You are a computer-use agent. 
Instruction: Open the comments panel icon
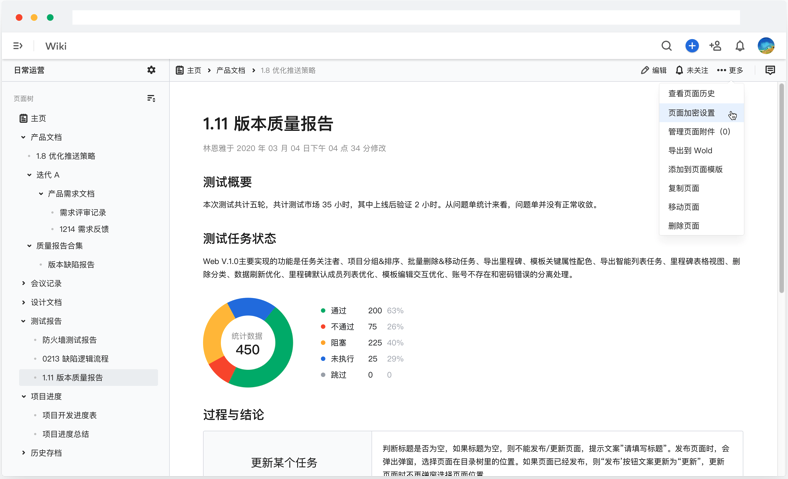click(770, 70)
